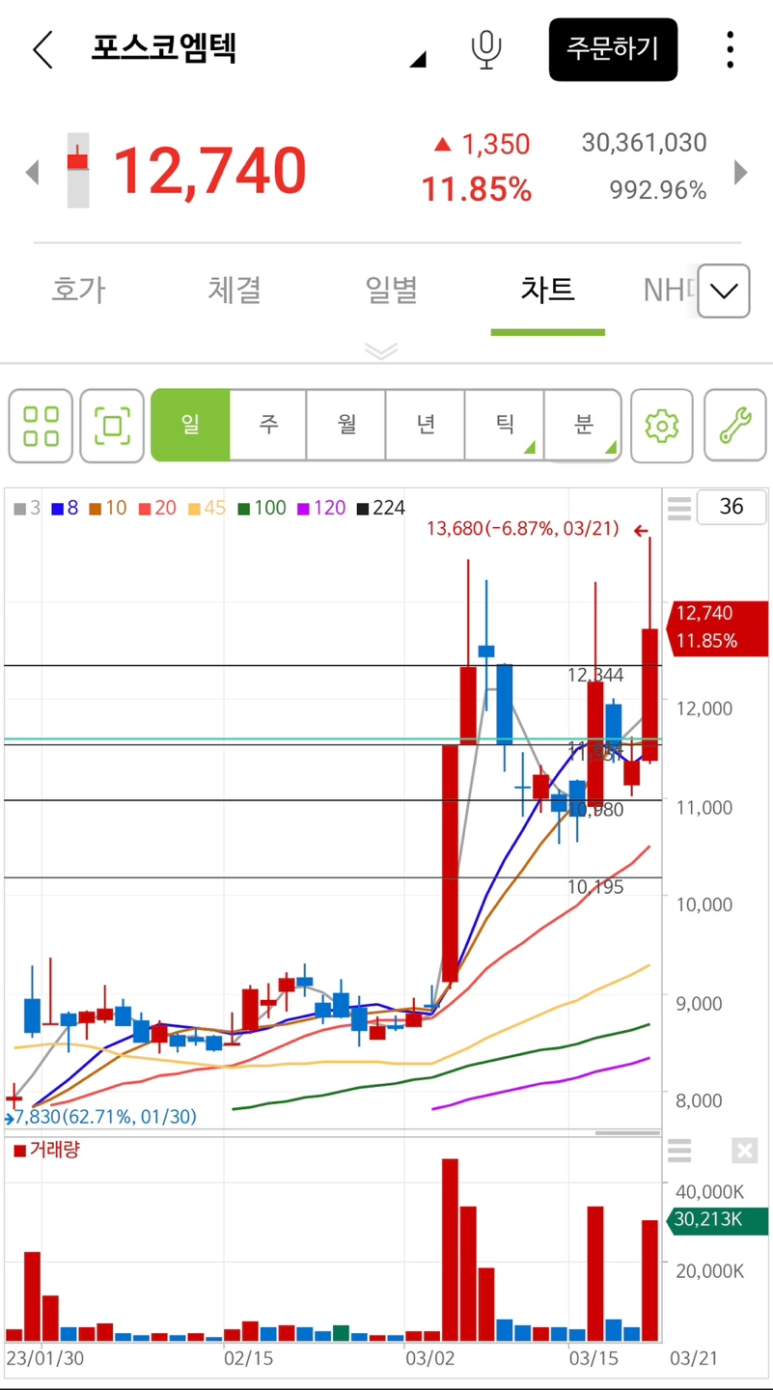Open the 분 minute period dropdown
Viewport: 773px width, 1390px height.
coord(583,425)
